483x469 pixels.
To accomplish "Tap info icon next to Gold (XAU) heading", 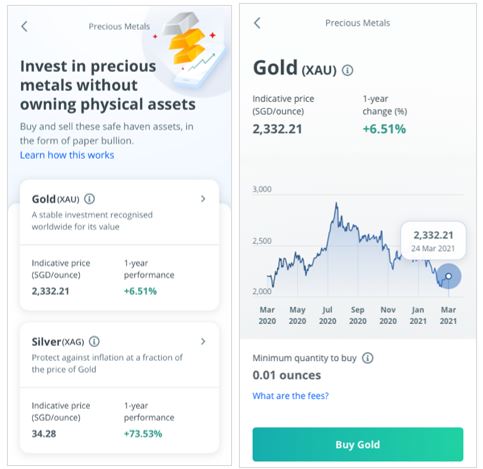I will [347, 70].
